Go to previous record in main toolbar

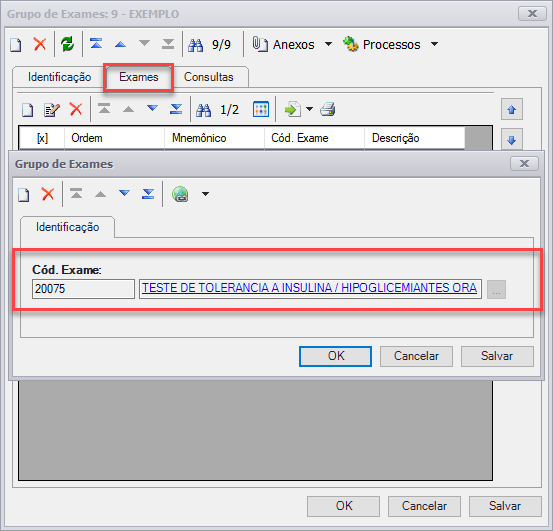coord(121,44)
